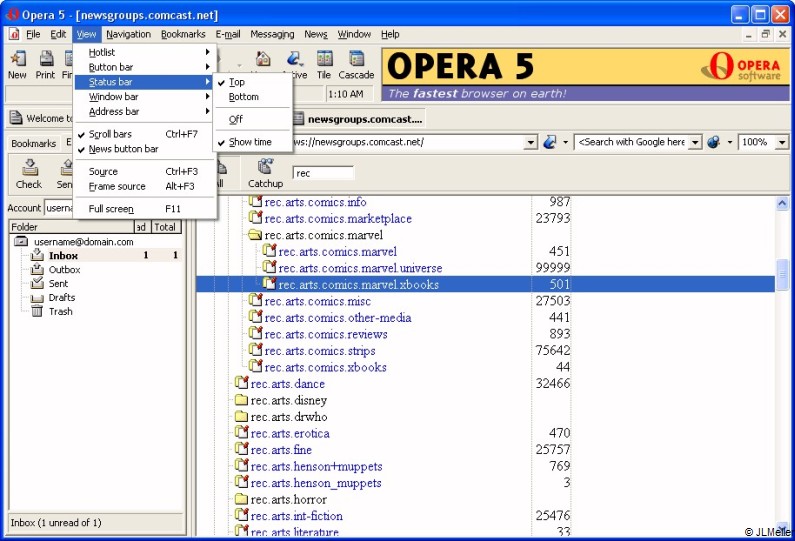Screen dimensions: 795x541
Task: Click the Print toolbar icon
Action: pyautogui.click(x=46, y=59)
